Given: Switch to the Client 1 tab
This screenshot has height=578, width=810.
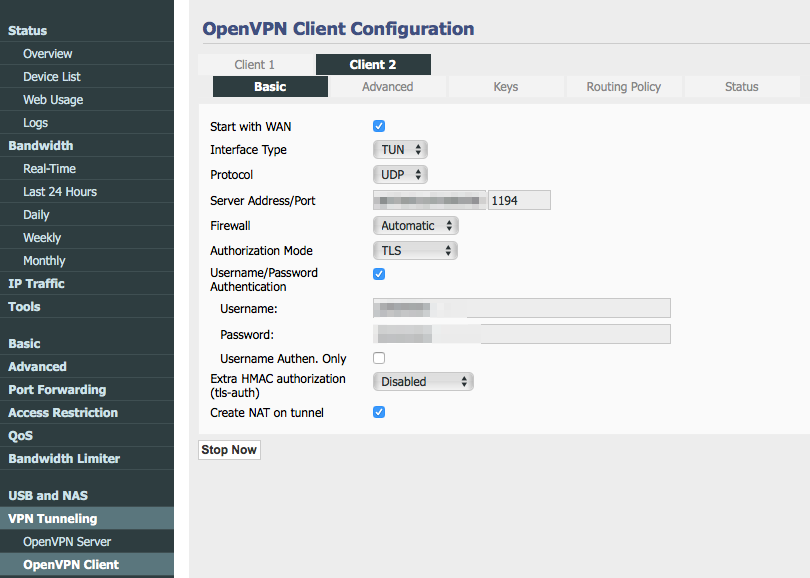Looking at the screenshot, I should click(256, 65).
